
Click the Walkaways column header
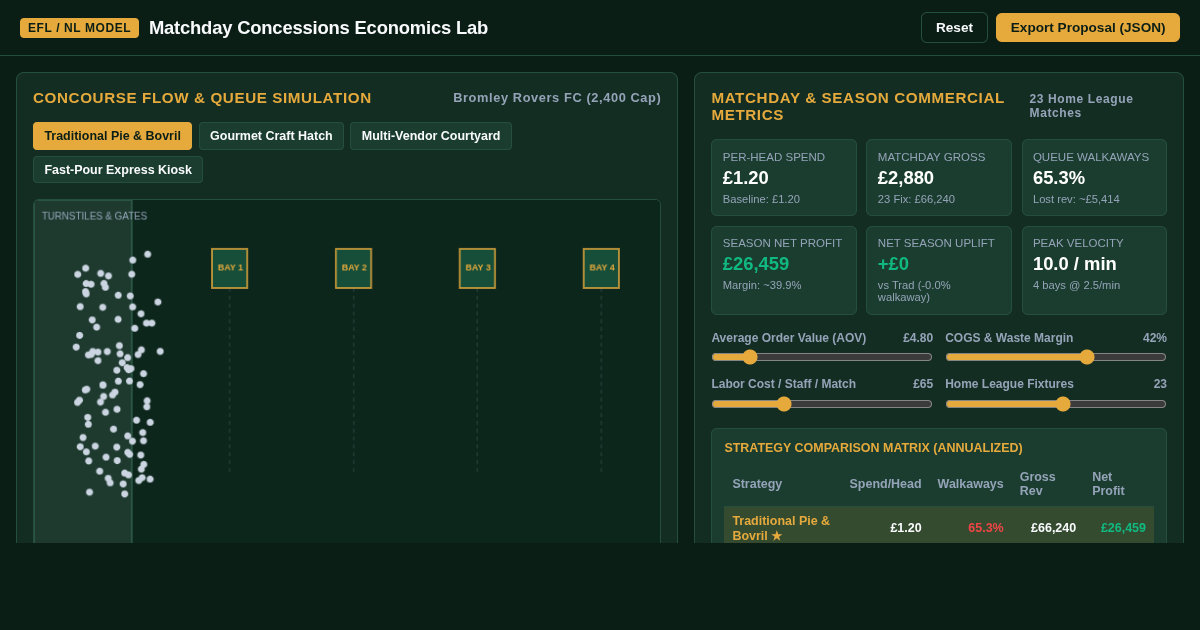point(970,484)
